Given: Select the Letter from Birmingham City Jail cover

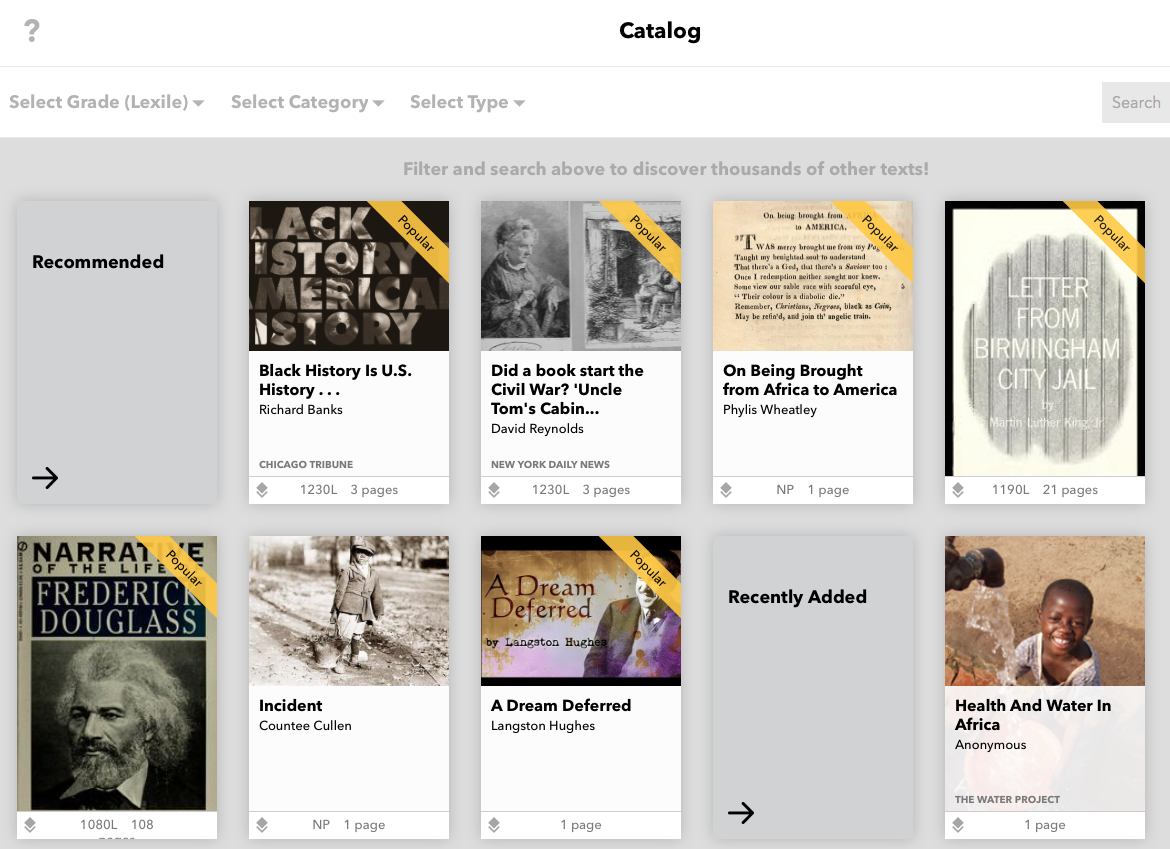Looking at the screenshot, I should (1045, 340).
